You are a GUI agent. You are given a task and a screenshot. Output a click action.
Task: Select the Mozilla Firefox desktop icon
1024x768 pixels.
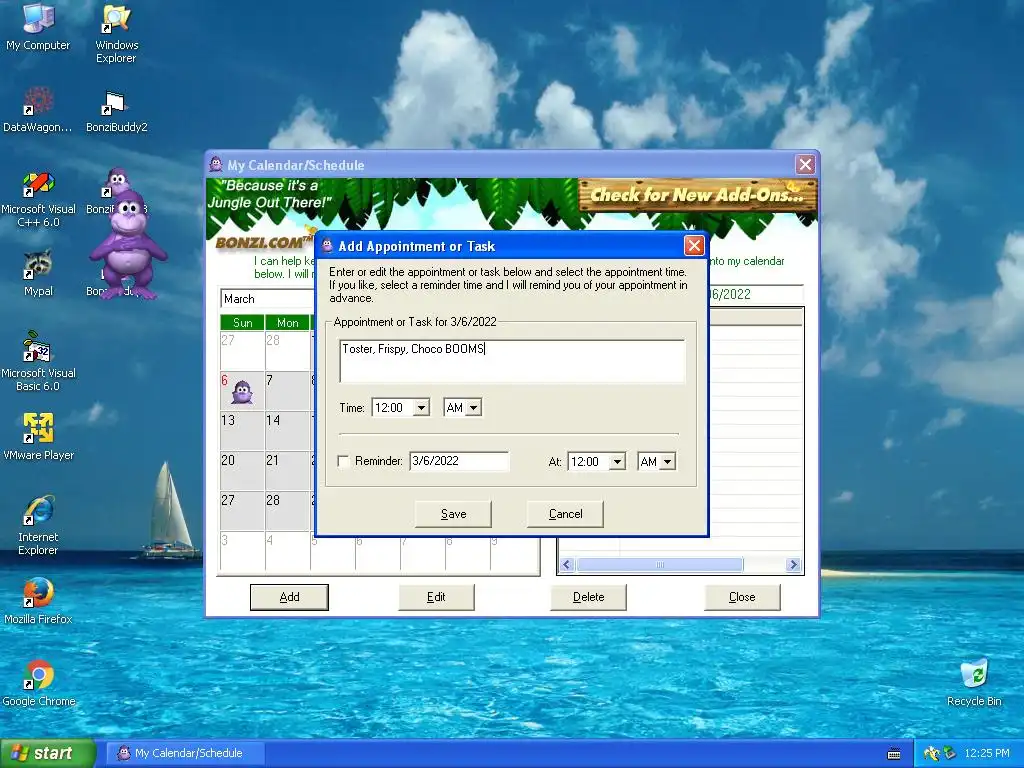(38, 601)
